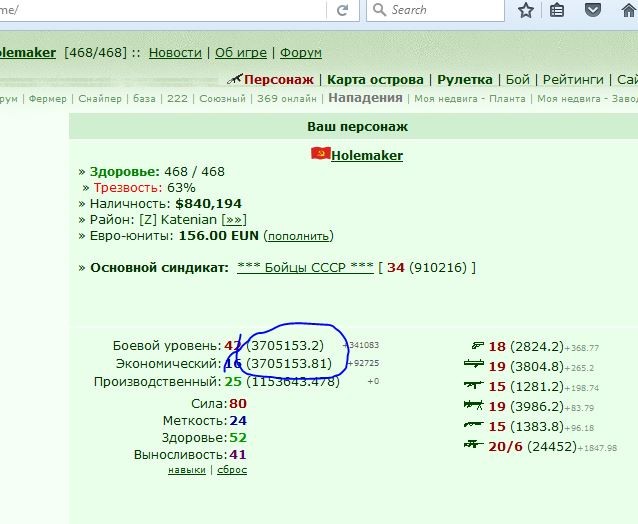The image size is (638, 524).
Task: Open the Нападения link
Action: 365,98
